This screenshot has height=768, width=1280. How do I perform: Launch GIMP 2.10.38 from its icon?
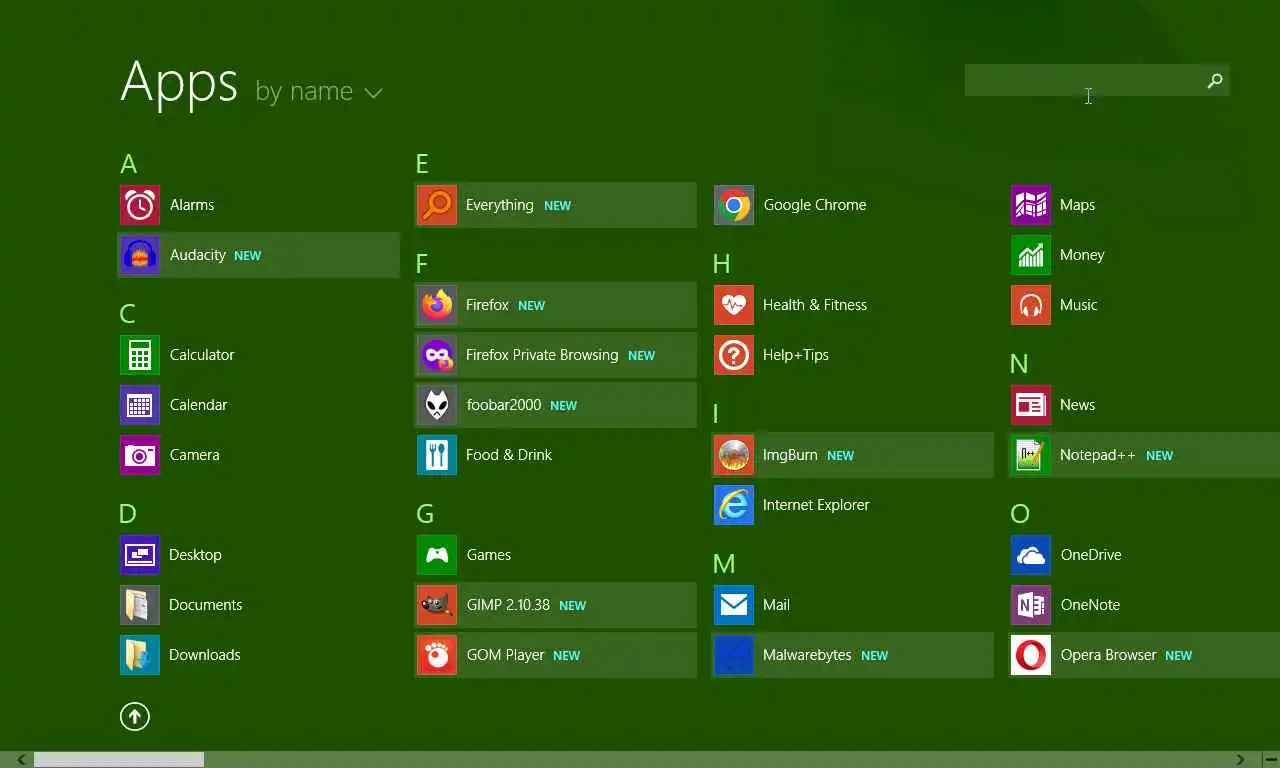437,605
